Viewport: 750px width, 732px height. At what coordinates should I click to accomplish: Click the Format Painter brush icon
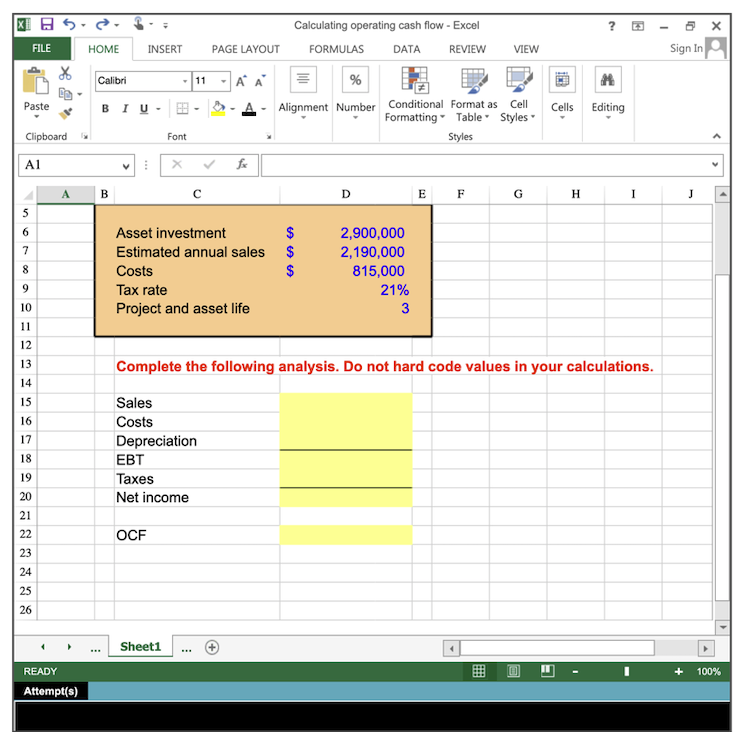65,113
